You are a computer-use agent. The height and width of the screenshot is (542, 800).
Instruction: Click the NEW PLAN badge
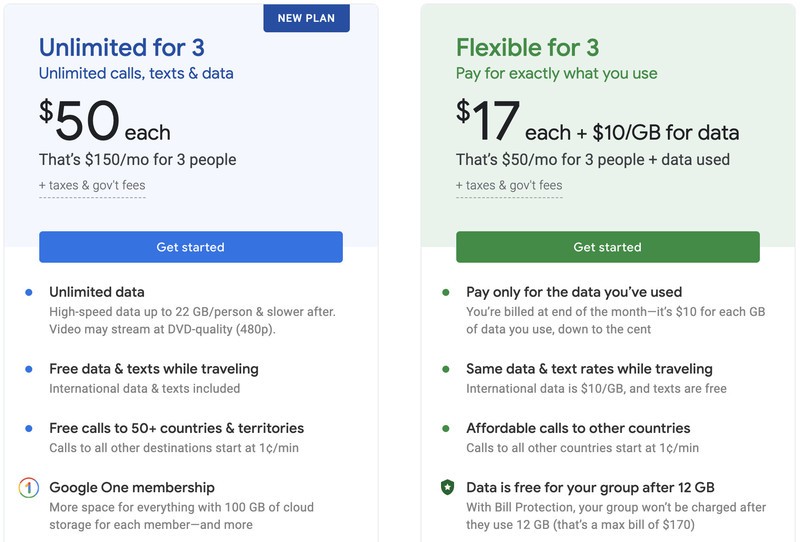pos(306,18)
